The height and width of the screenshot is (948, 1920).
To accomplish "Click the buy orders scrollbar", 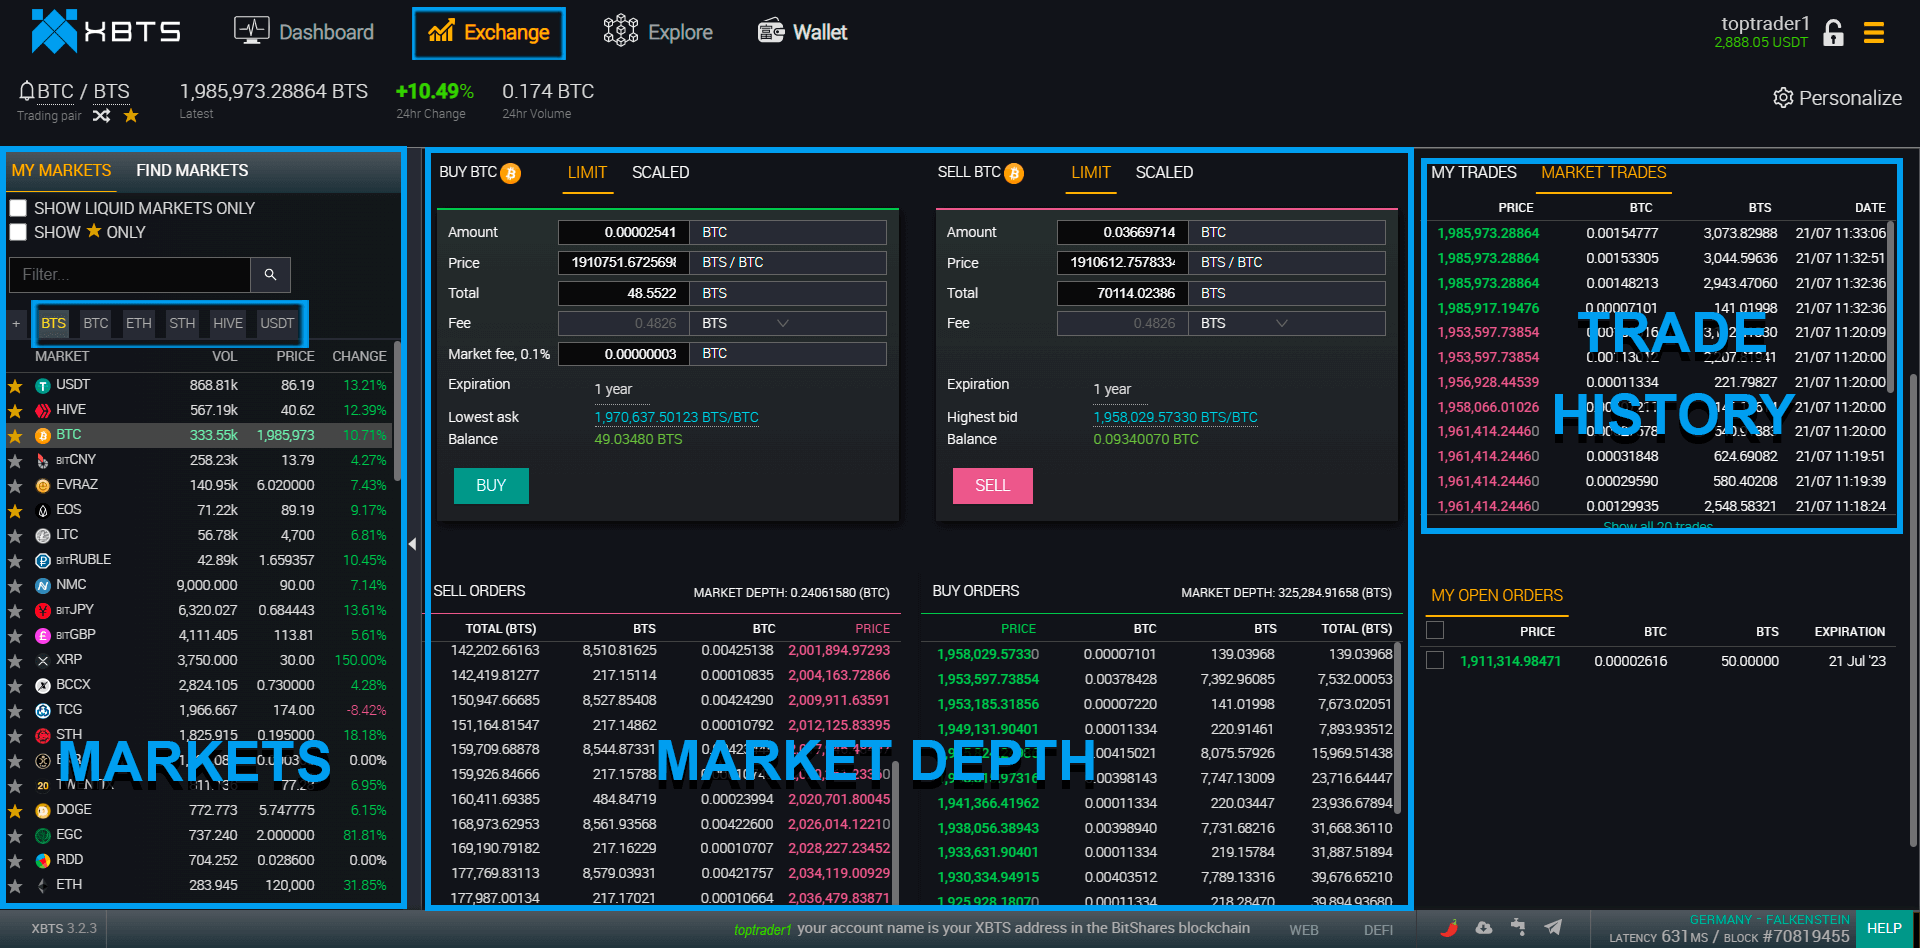I will pos(1397,730).
